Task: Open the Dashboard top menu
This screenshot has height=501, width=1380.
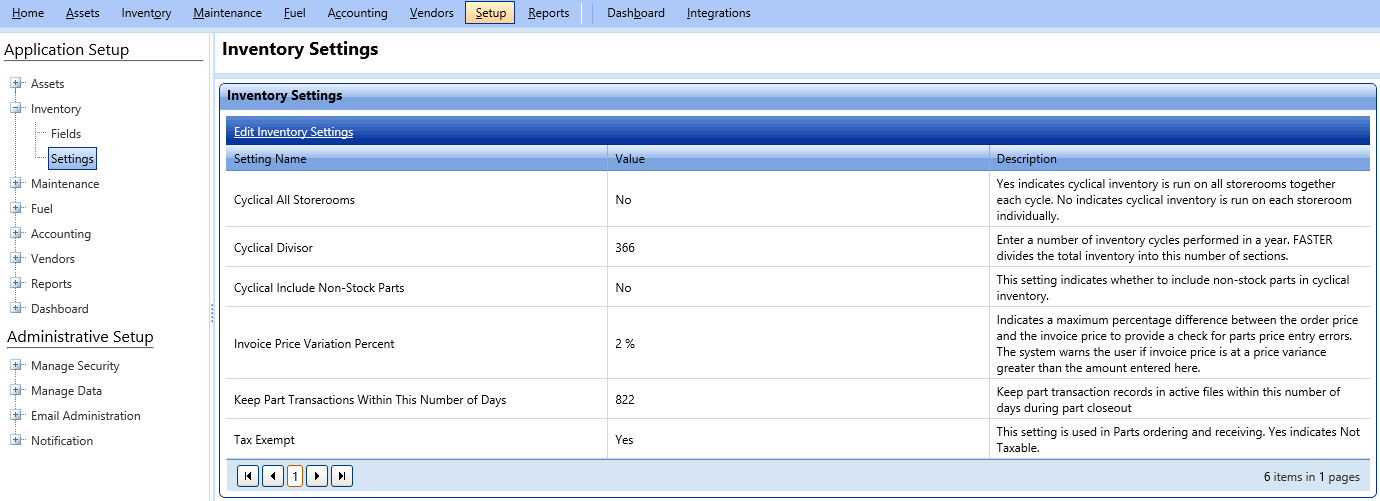Action: coord(635,13)
